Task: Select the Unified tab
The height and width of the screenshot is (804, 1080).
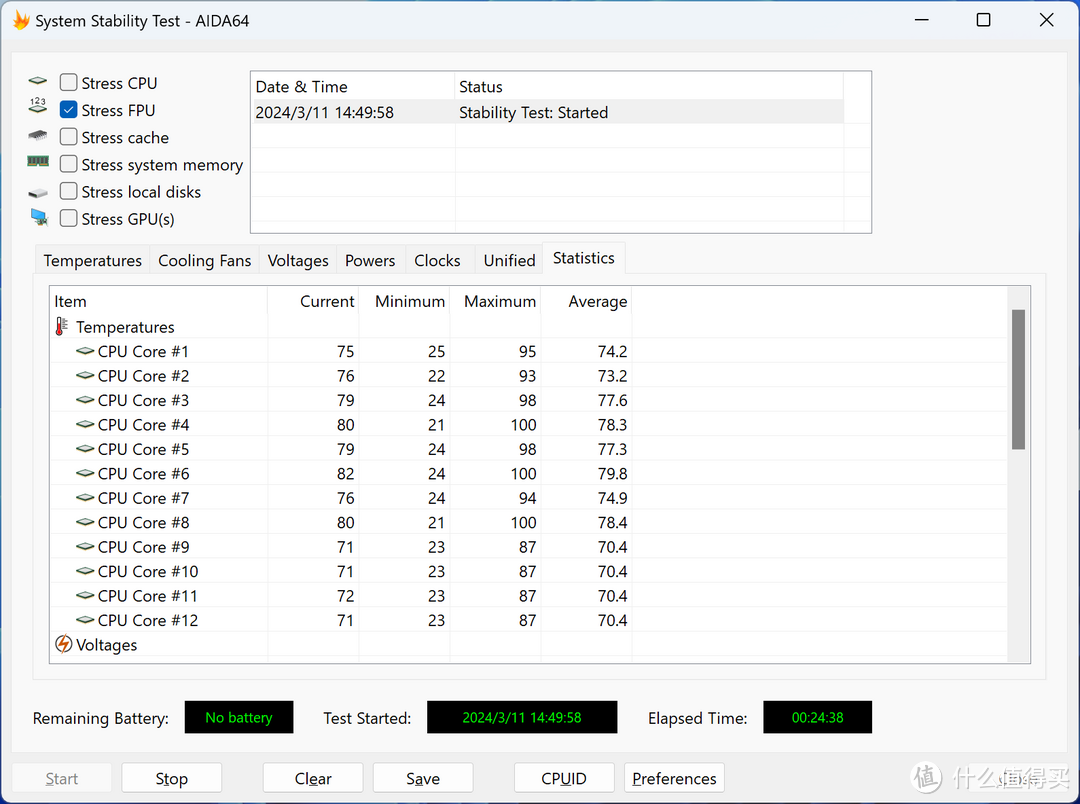Action: point(509,260)
